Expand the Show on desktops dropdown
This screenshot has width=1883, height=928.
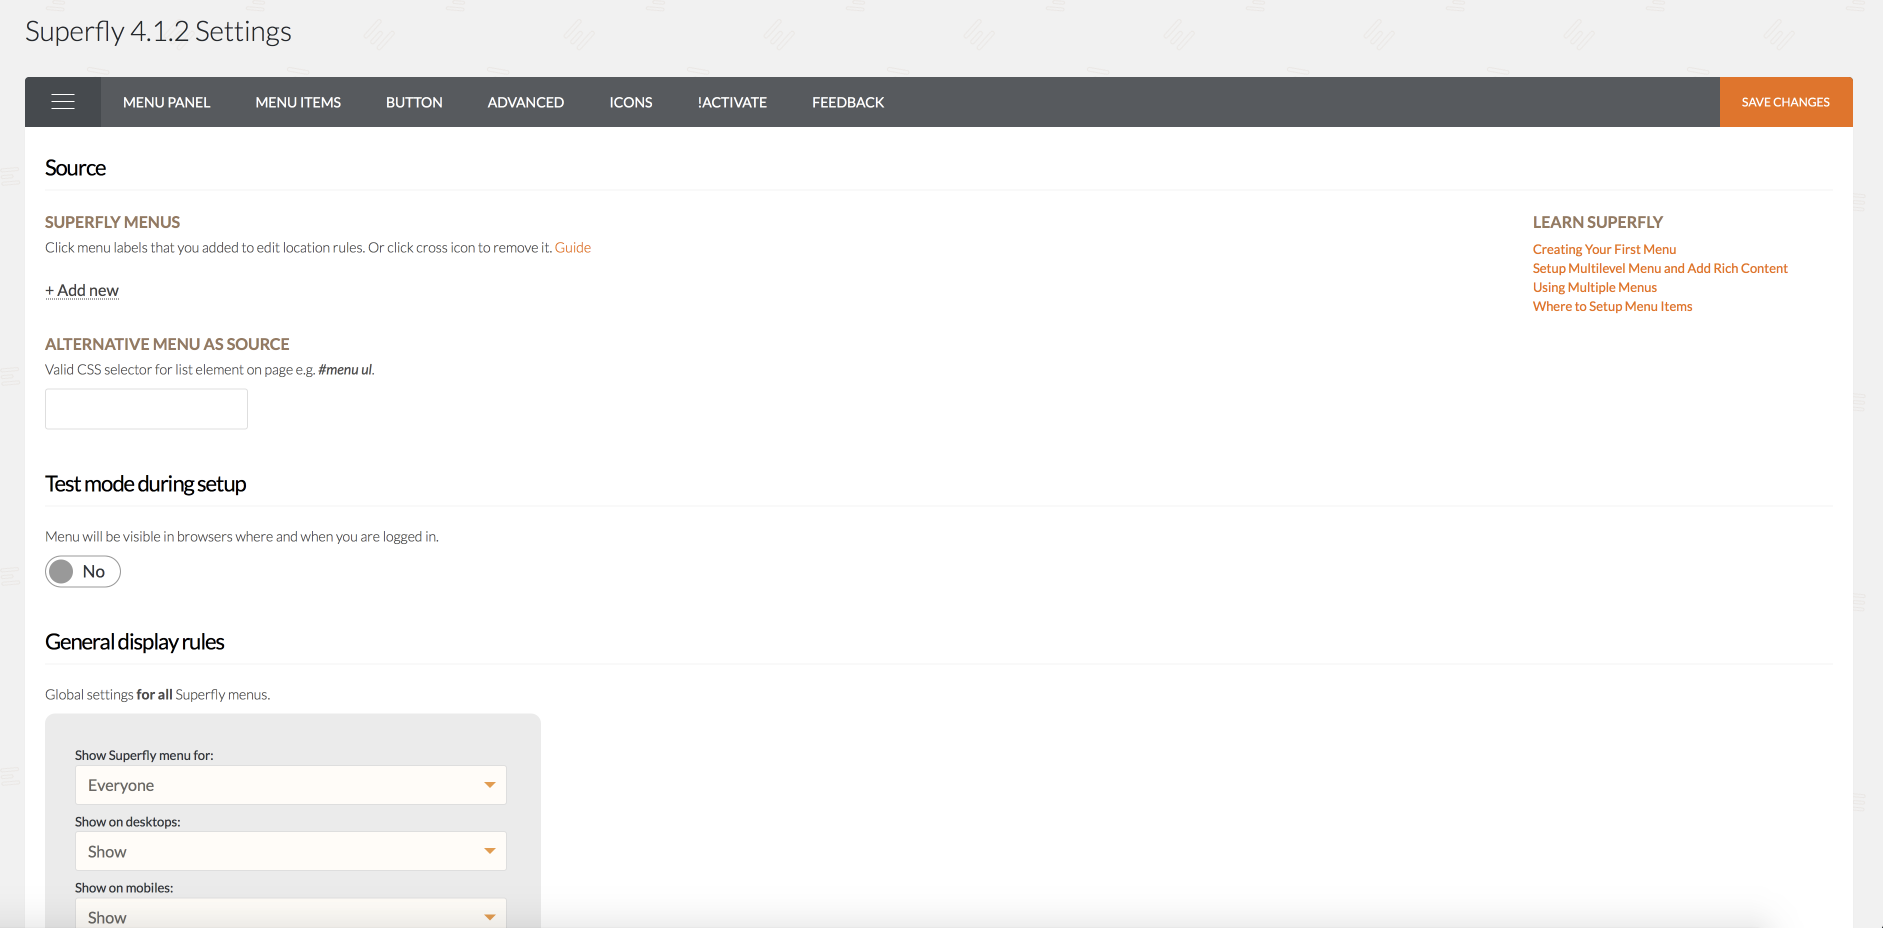coord(291,851)
